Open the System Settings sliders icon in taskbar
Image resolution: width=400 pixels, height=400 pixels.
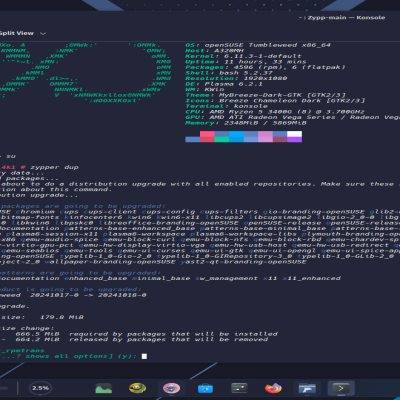[x=239, y=388]
